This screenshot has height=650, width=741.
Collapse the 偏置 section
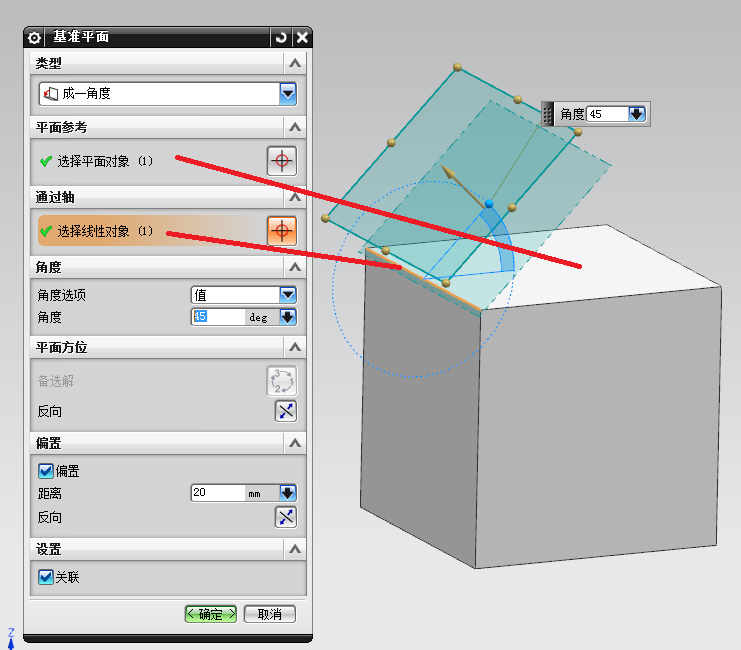295,443
